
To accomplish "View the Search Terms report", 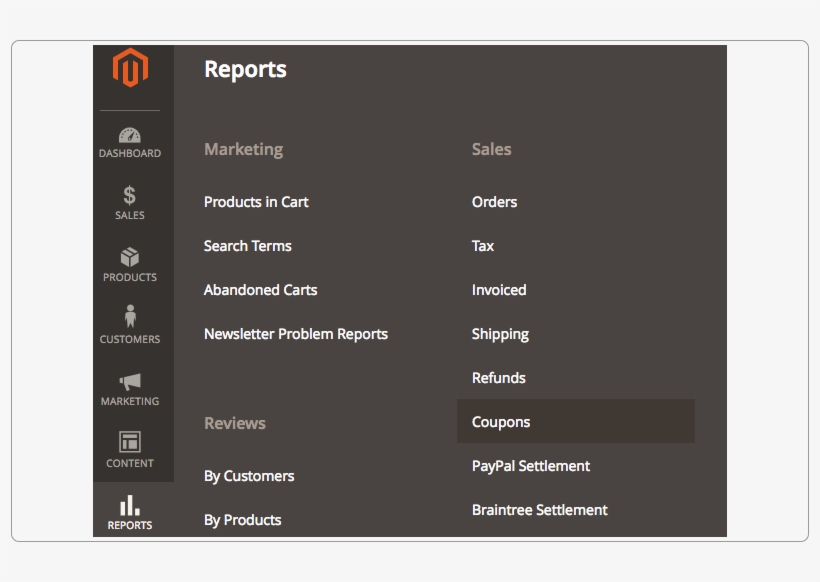I will click(x=247, y=245).
